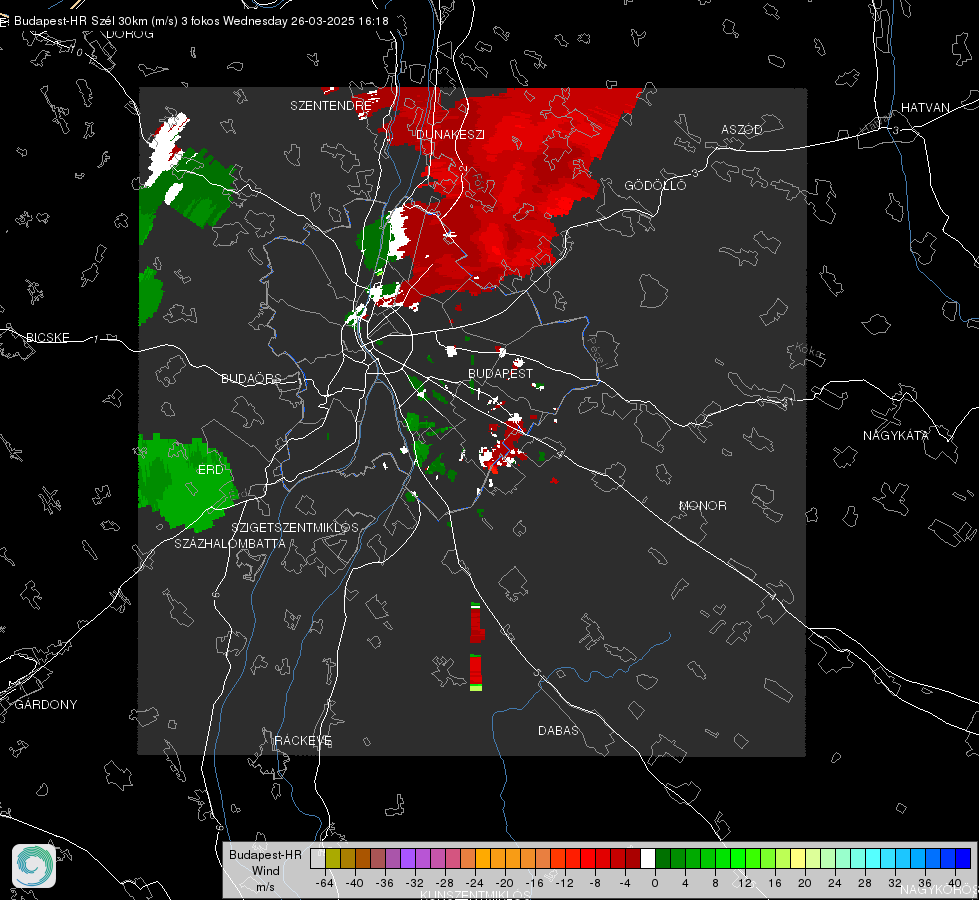Click the GÖDÖLLO city label
979x900 pixels.
[655, 185]
